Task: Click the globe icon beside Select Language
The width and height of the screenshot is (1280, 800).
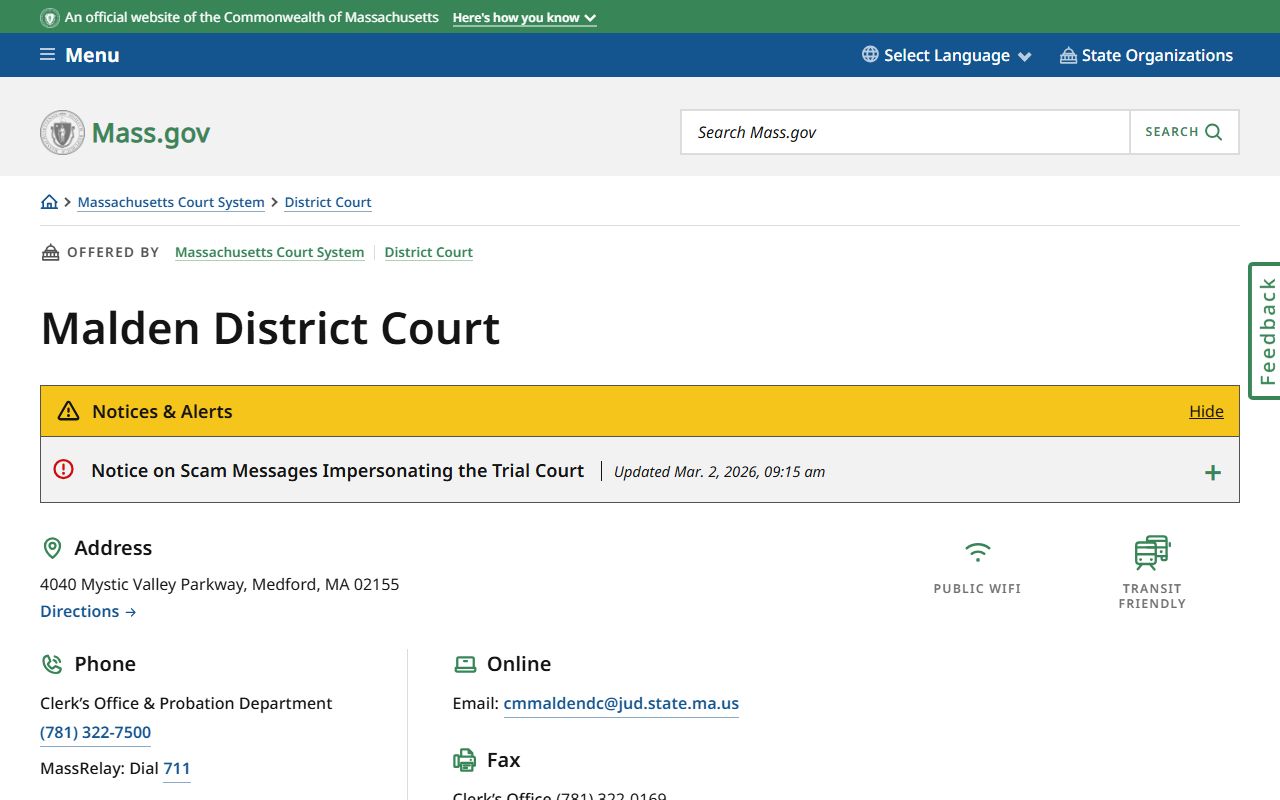Action: coord(870,55)
